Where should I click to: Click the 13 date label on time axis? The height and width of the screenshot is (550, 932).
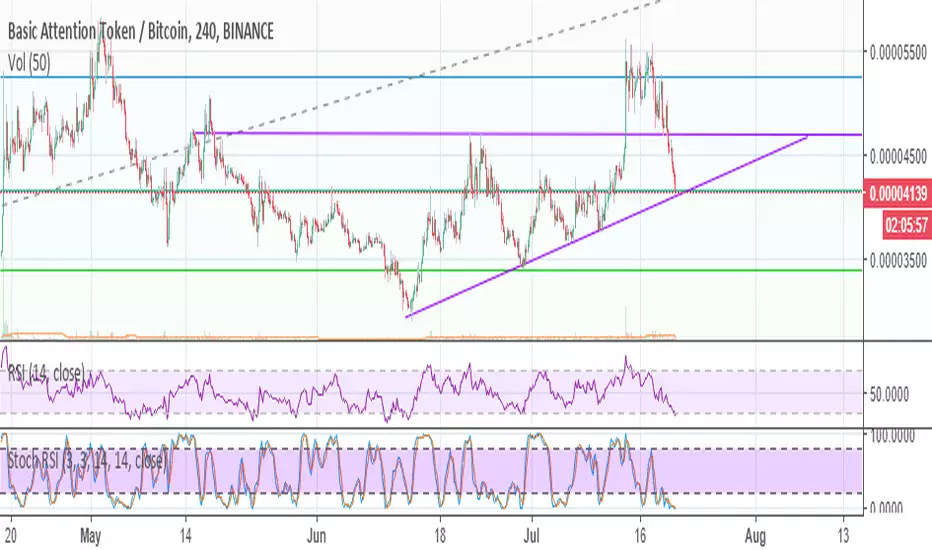pyautogui.click(x=844, y=536)
